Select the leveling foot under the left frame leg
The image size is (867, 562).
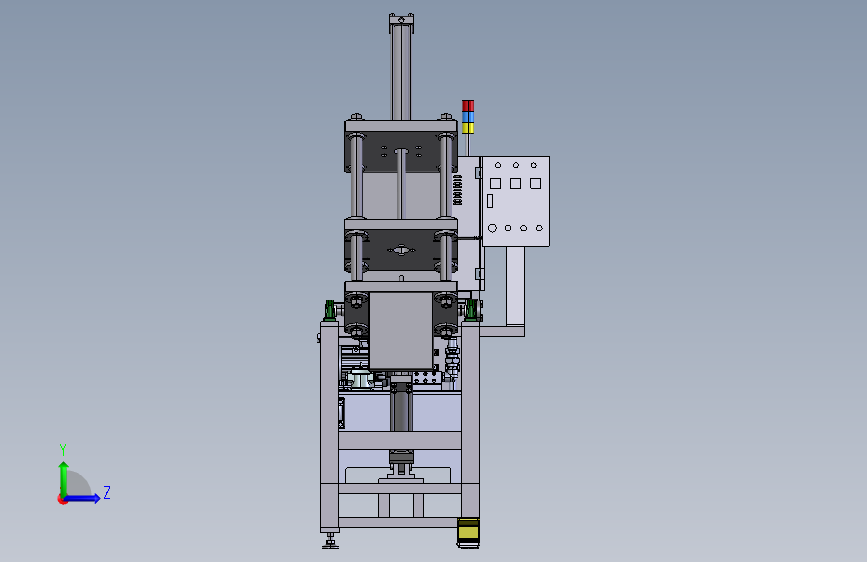pos(331,540)
